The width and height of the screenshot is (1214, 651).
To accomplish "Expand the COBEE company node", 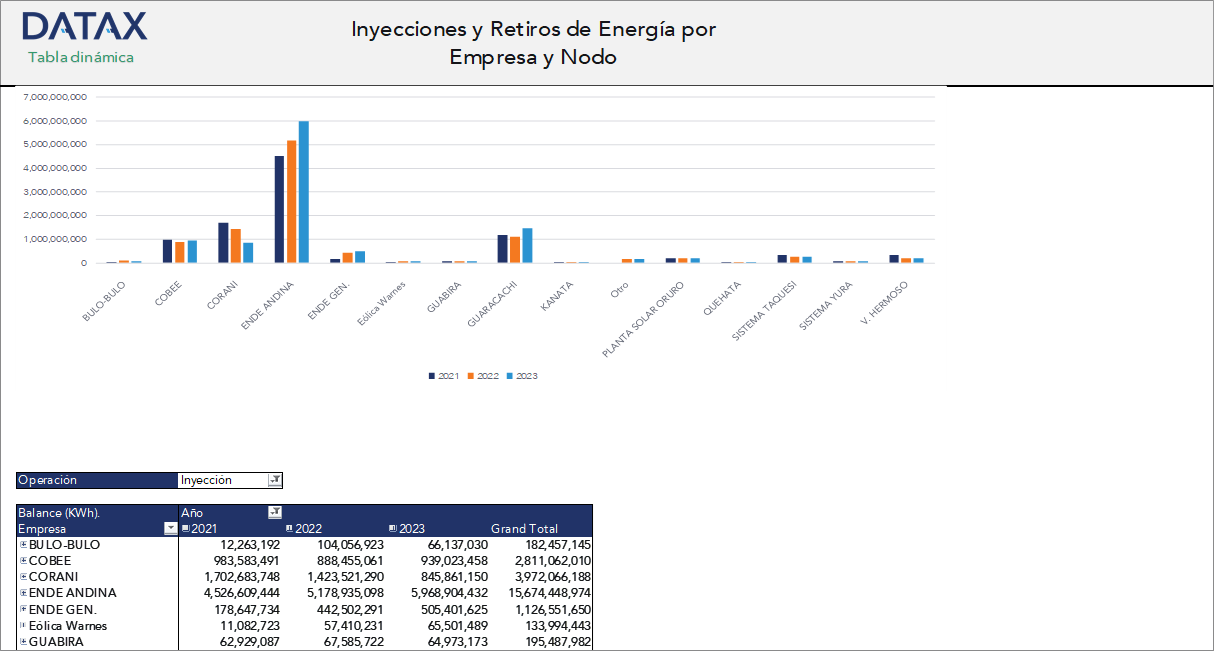I will point(24,560).
